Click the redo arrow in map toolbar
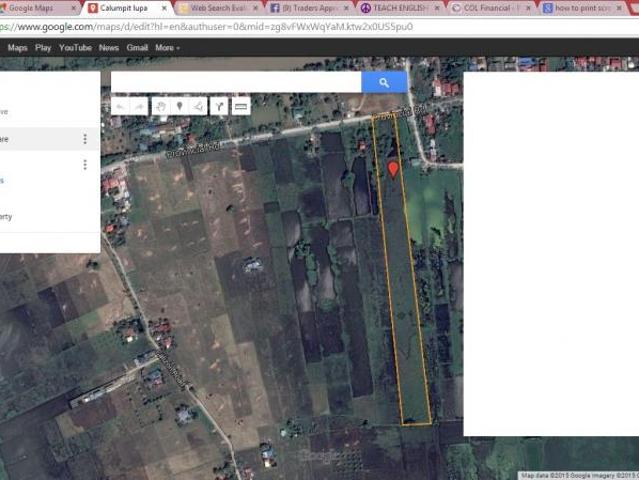The width and height of the screenshot is (639, 480). coord(139,107)
